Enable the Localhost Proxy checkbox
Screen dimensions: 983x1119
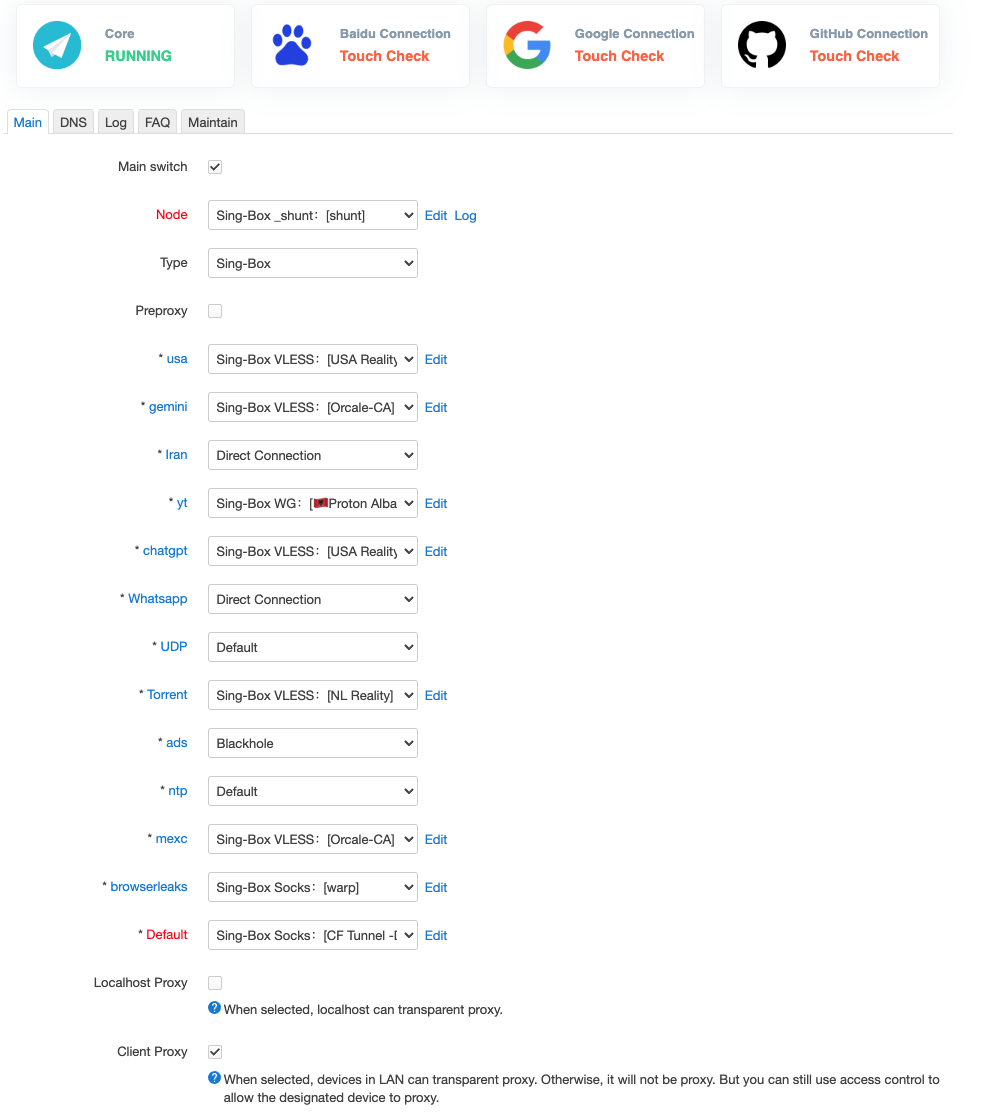point(215,983)
